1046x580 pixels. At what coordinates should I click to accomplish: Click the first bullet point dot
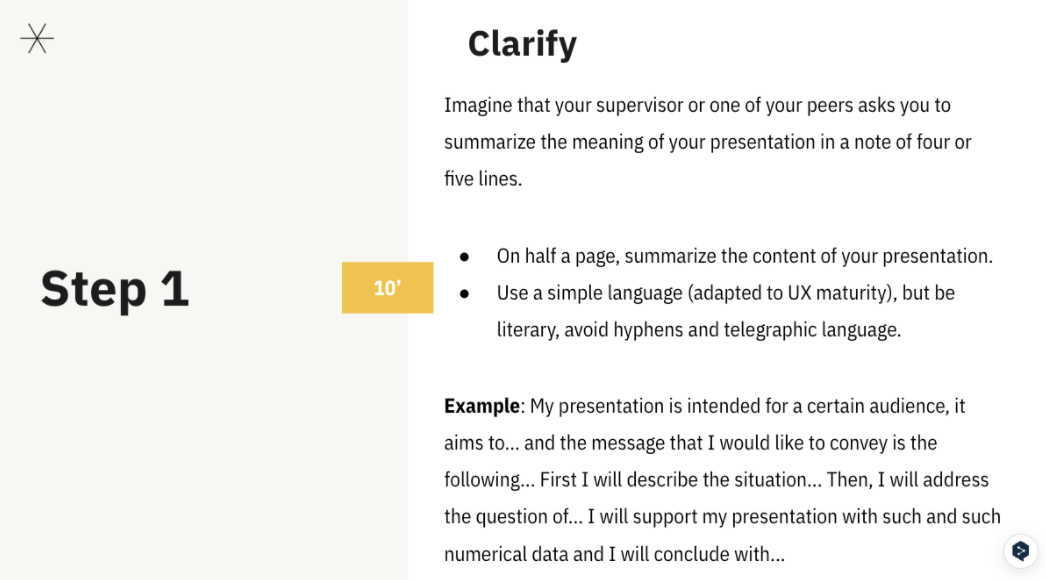click(x=465, y=257)
